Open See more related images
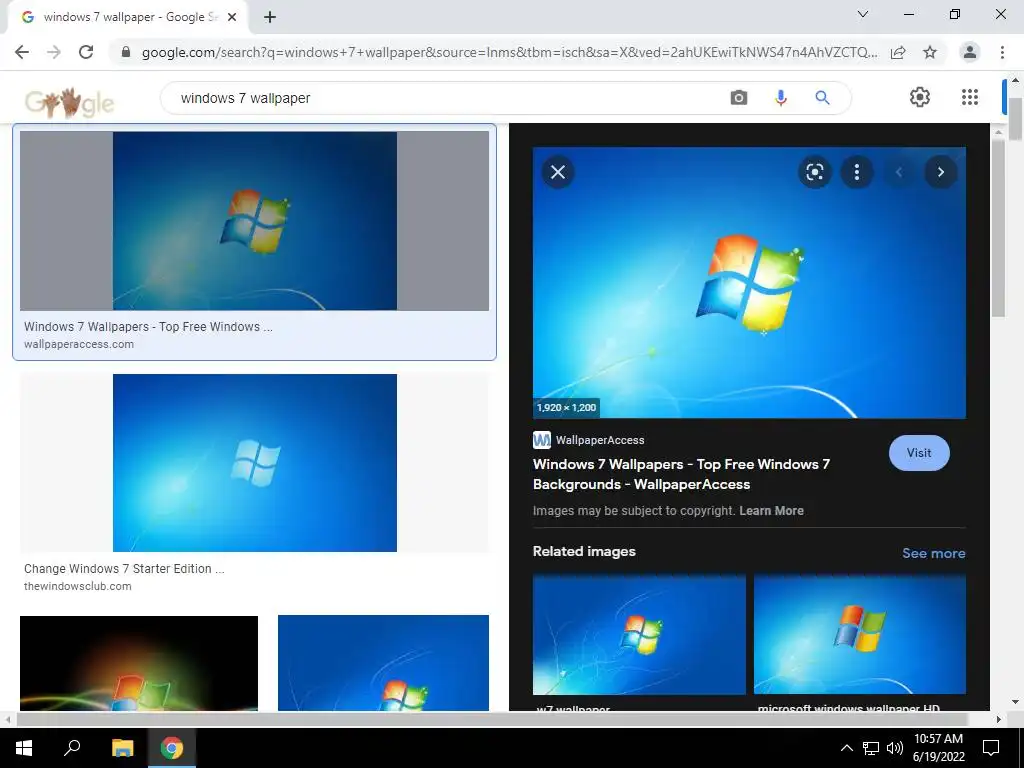Screen dimensions: 1024x768 (933, 553)
